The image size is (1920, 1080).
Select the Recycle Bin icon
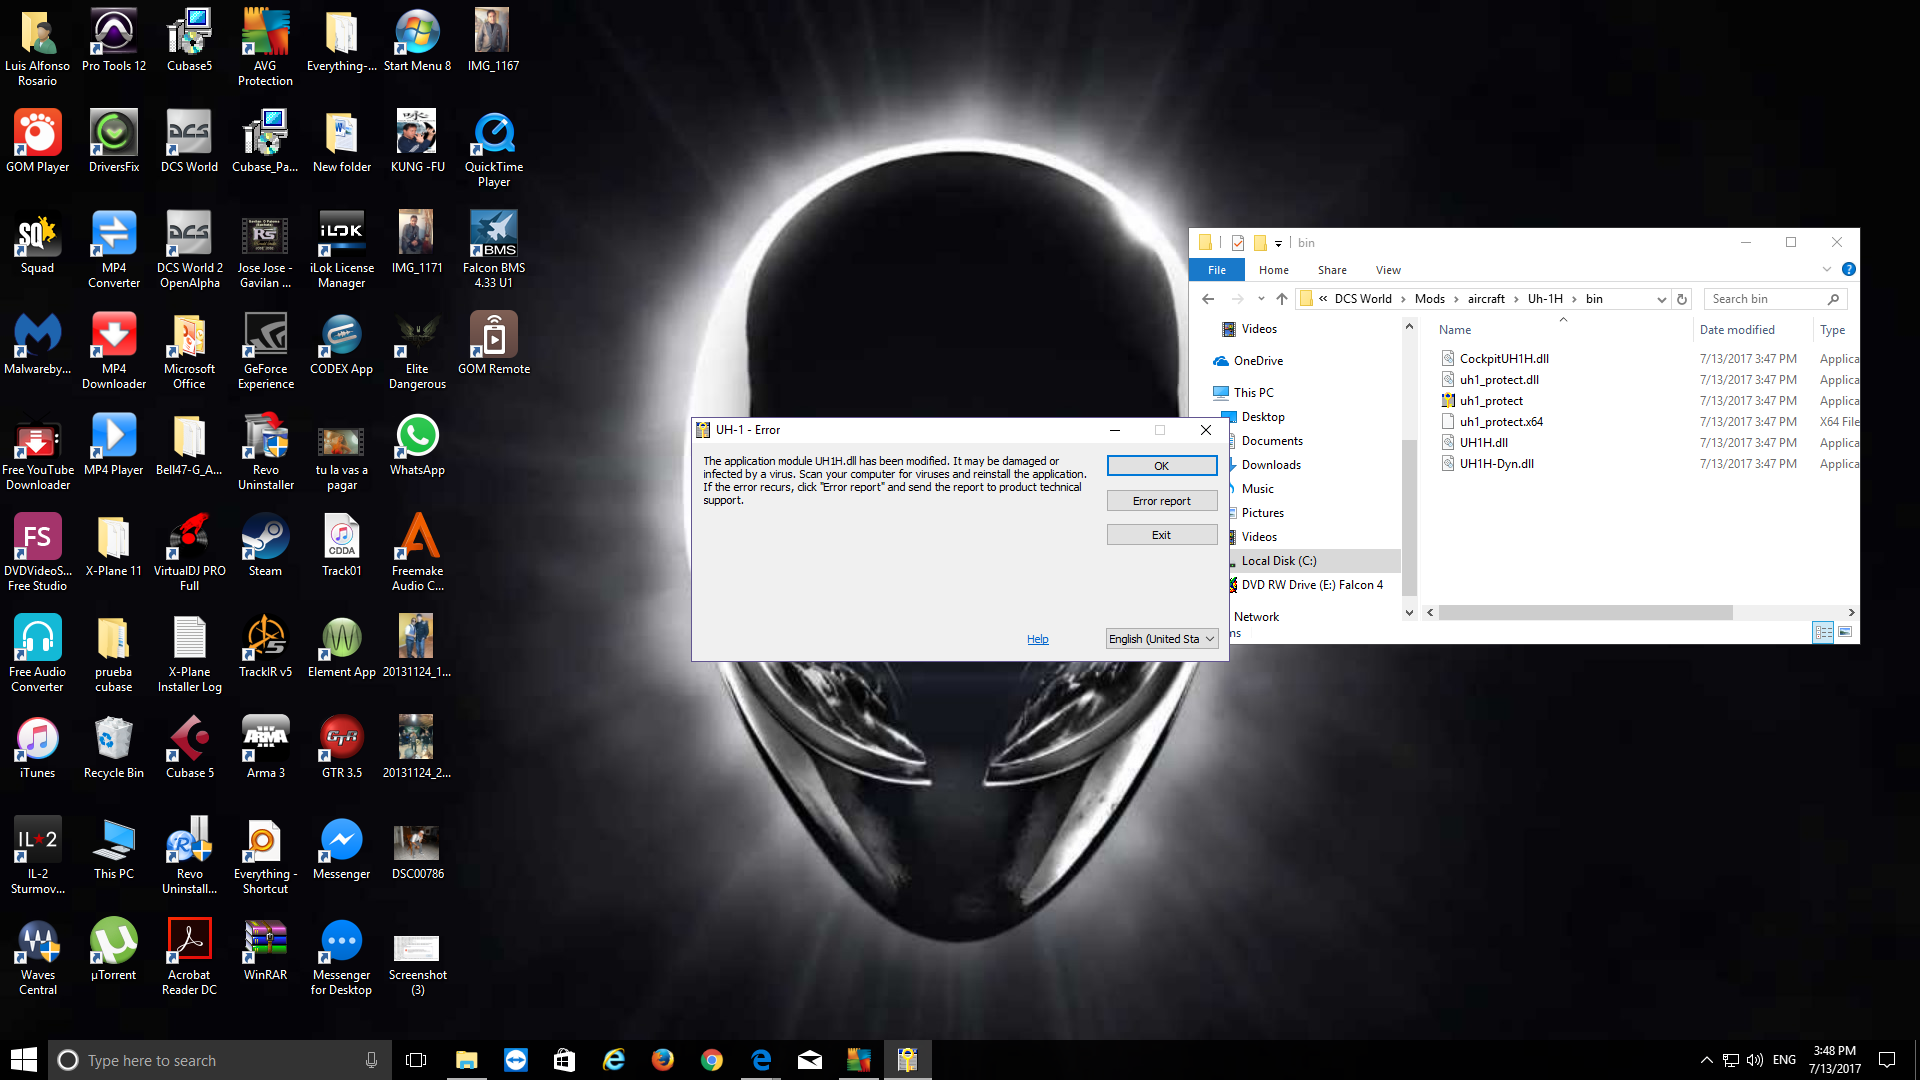click(113, 747)
